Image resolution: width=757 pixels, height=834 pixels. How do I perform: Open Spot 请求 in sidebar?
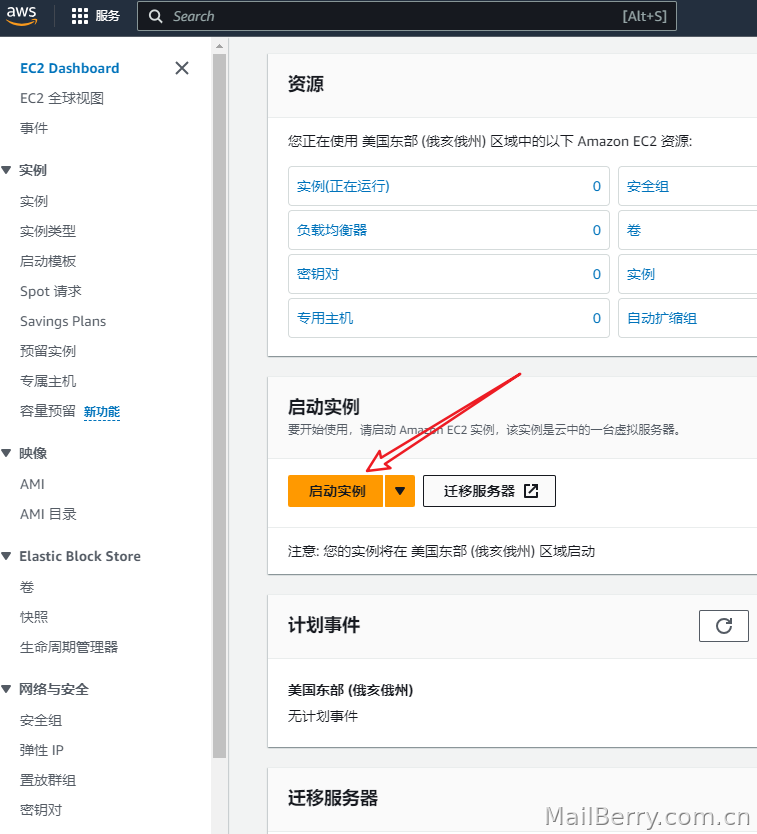(51, 291)
